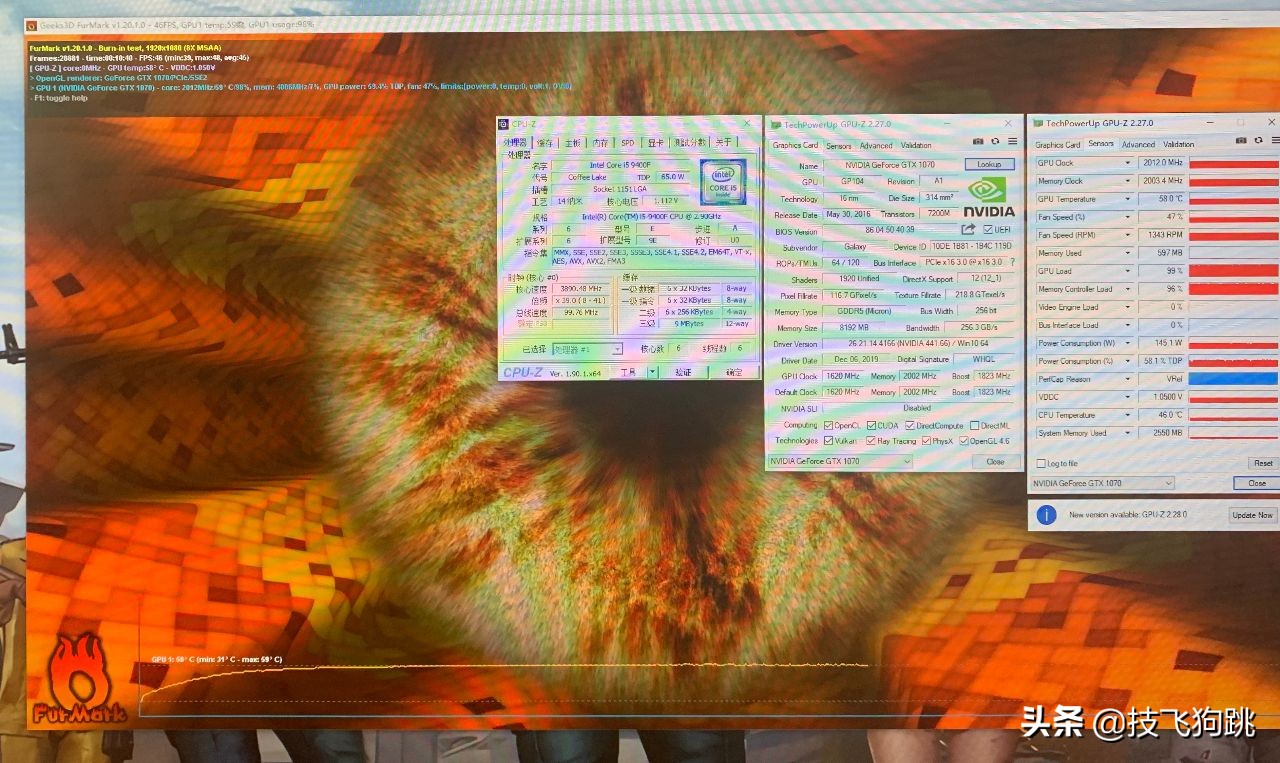Image resolution: width=1280 pixels, height=763 pixels.
Task: Switch to Advanced tab in GPU-Z Graphics Card window
Action: pyautogui.click(x=876, y=146)
